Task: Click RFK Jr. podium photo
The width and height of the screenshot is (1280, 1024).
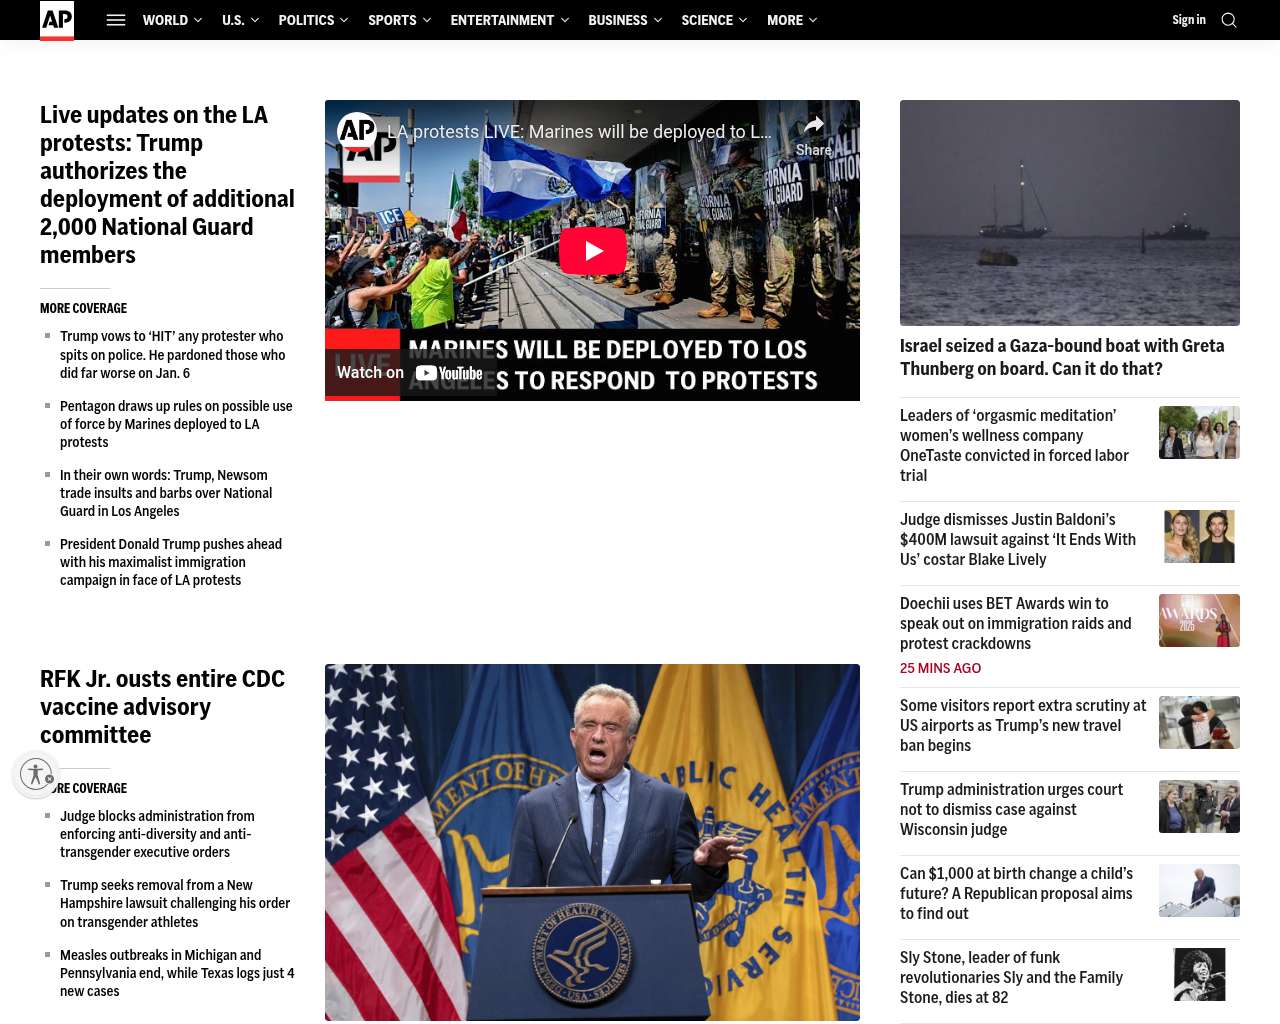Action: 592,842
